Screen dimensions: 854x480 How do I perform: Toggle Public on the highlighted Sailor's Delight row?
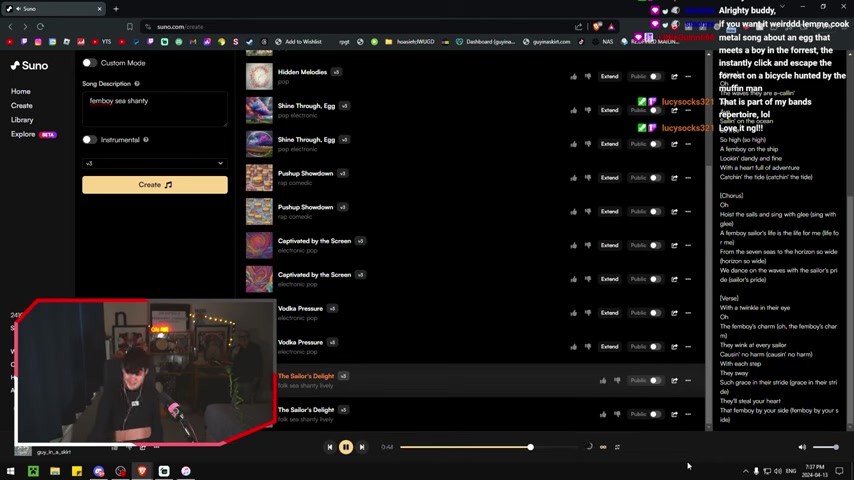[x=656, y=380]
